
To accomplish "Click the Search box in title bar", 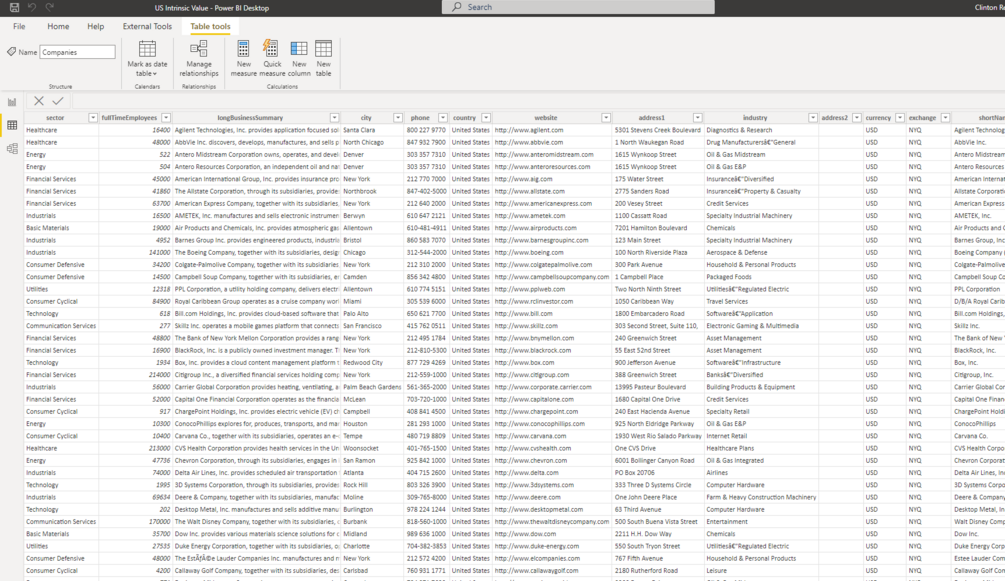I will [578, 7].
